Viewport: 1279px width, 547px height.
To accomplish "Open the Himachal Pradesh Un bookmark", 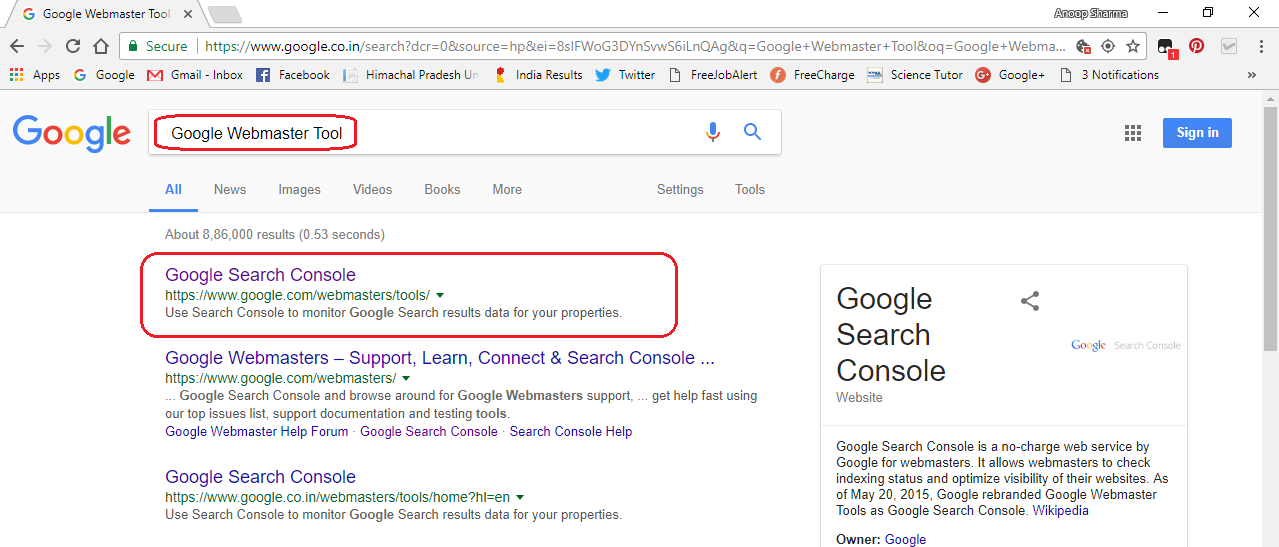I will tap(410, 75).
